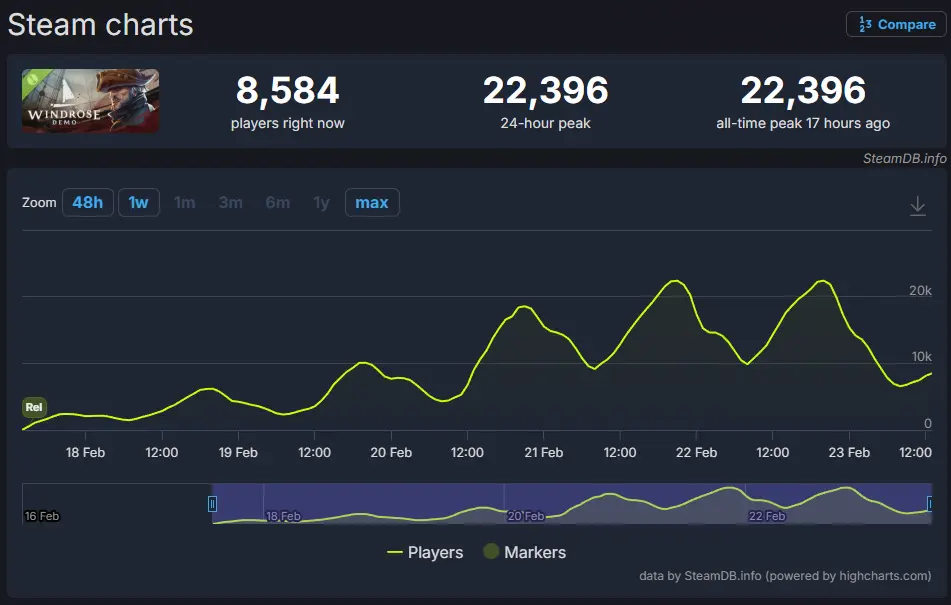The width and height of the screenshot is (951, 605).
Task: Click the green Rel release marker on chart
Action: click(x=33, y=407)
